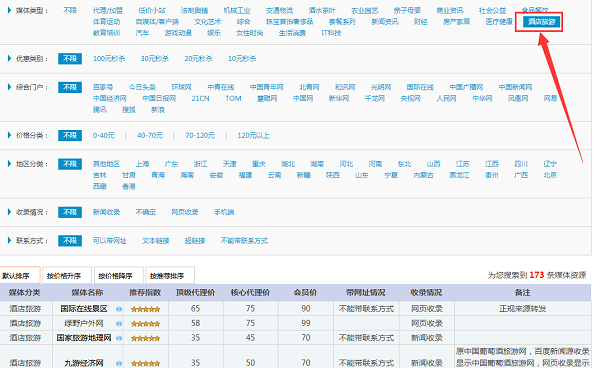Select the 人民网 portal
The image size is (600, 368).
[446, 98]
